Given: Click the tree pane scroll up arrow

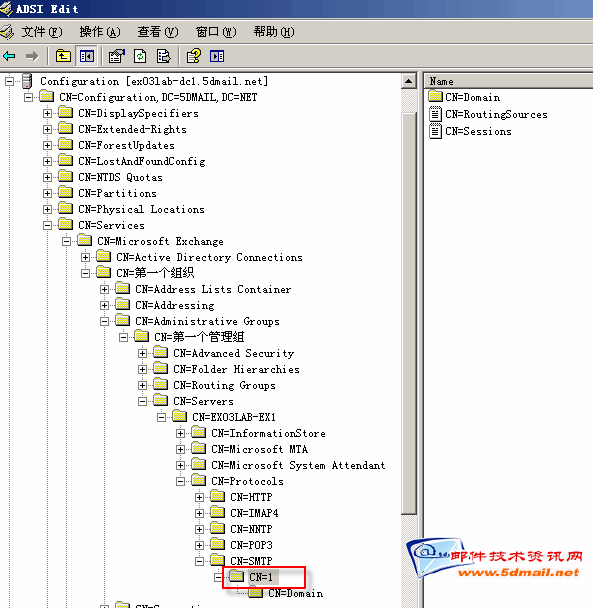Looking at the screenshot, I should [408, 81].
